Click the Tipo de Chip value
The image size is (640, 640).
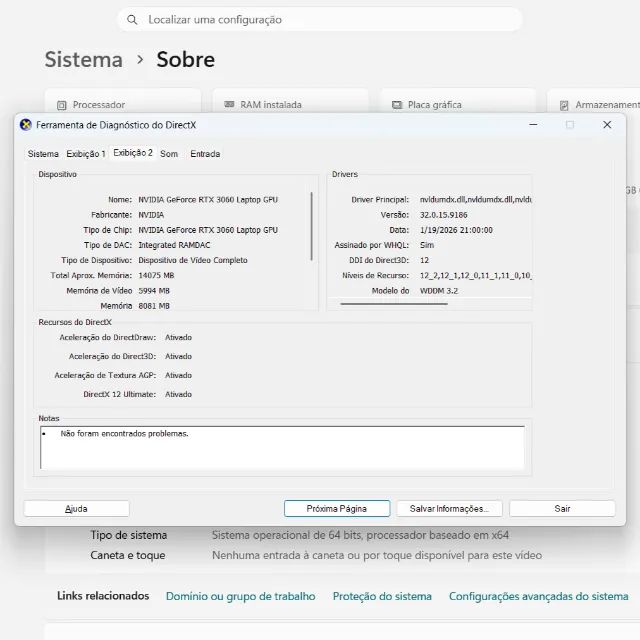click(x=208, y=230)
